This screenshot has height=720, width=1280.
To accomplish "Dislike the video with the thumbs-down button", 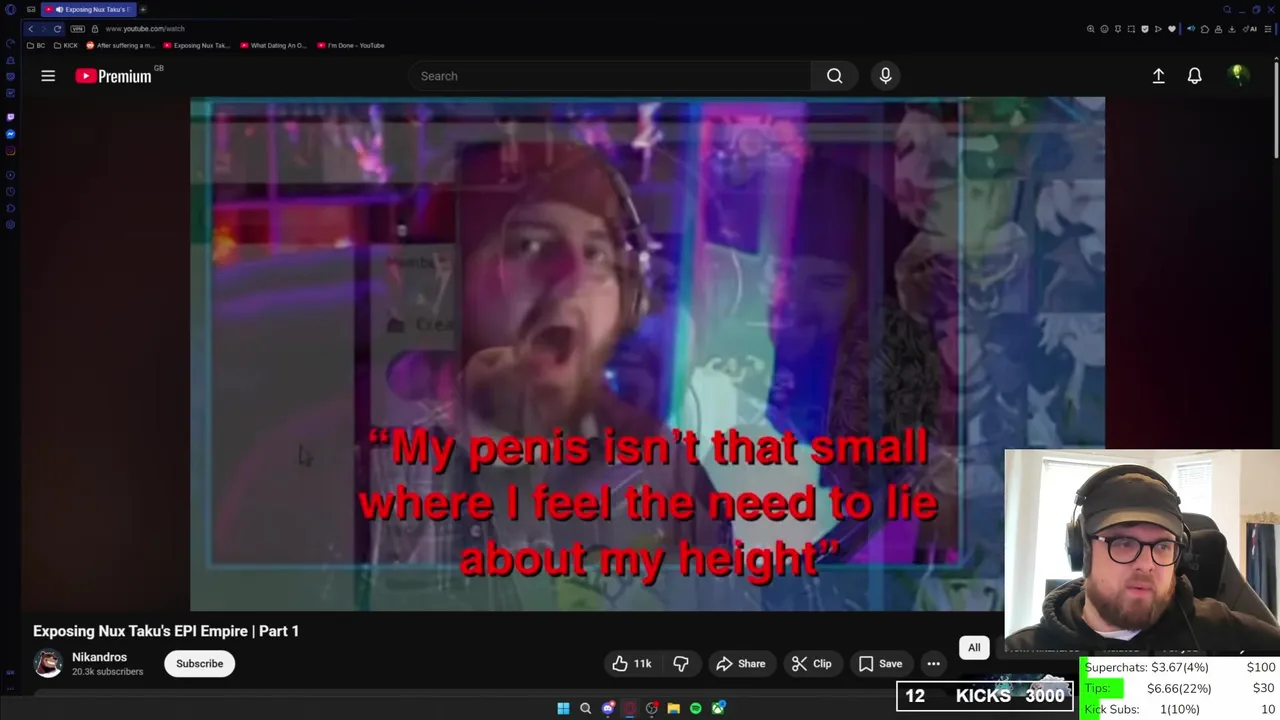I will tap(681, 664).
